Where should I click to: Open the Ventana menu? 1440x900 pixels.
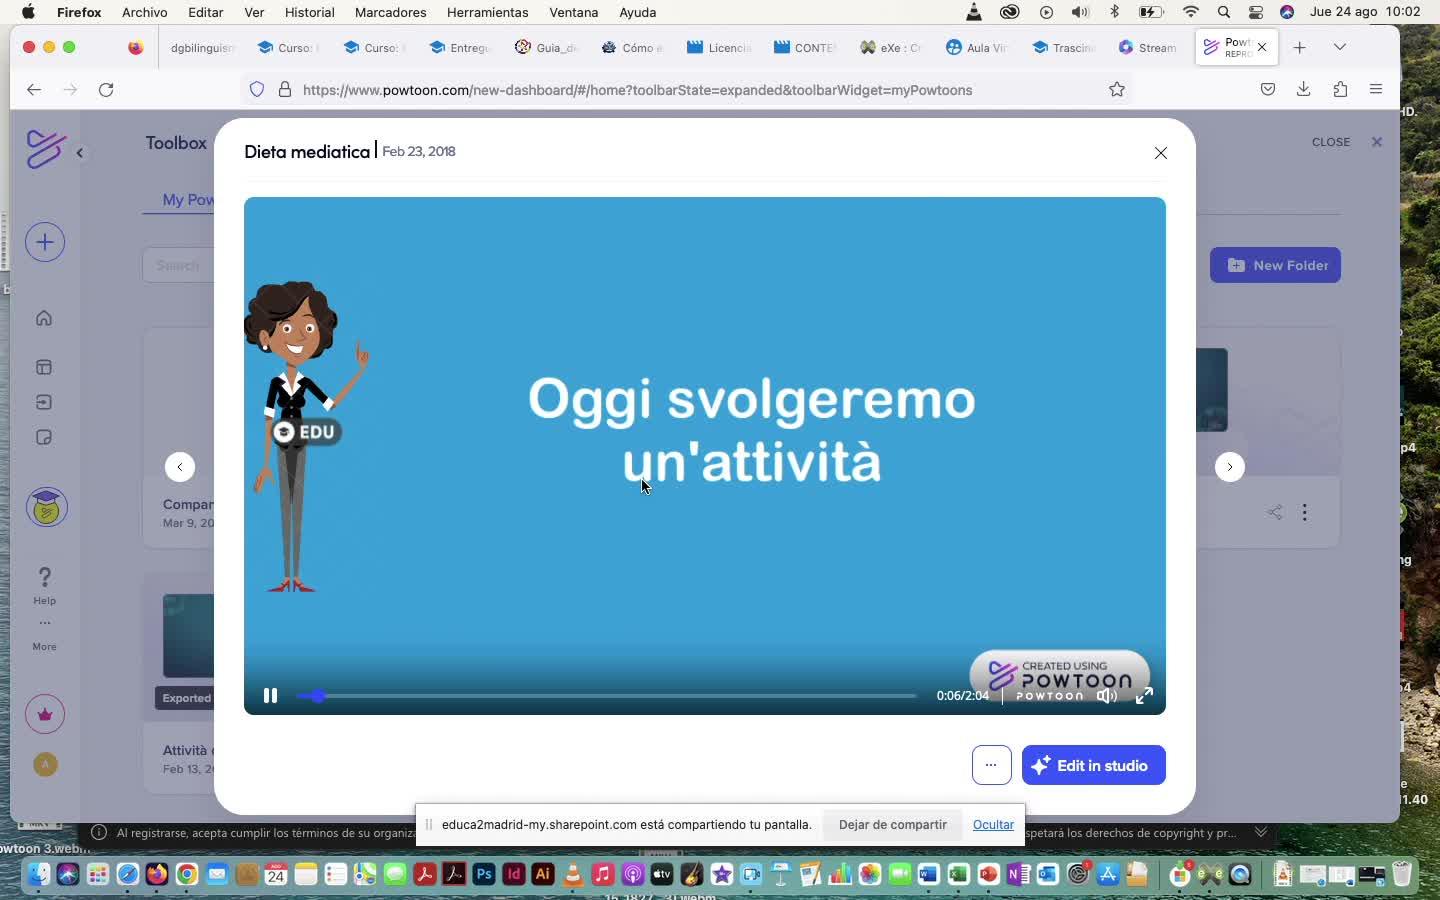[574, 12]
